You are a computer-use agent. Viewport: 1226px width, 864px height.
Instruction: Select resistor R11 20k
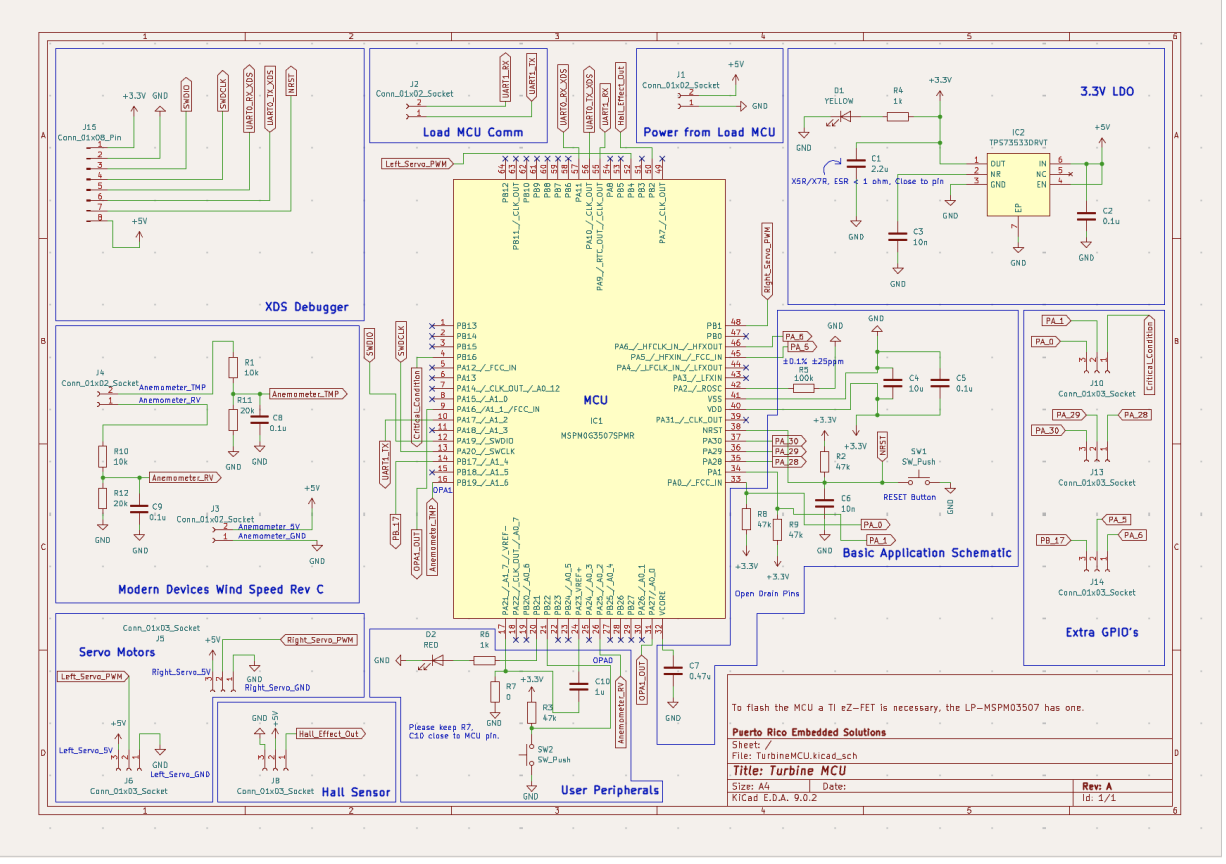coord(233,419)
